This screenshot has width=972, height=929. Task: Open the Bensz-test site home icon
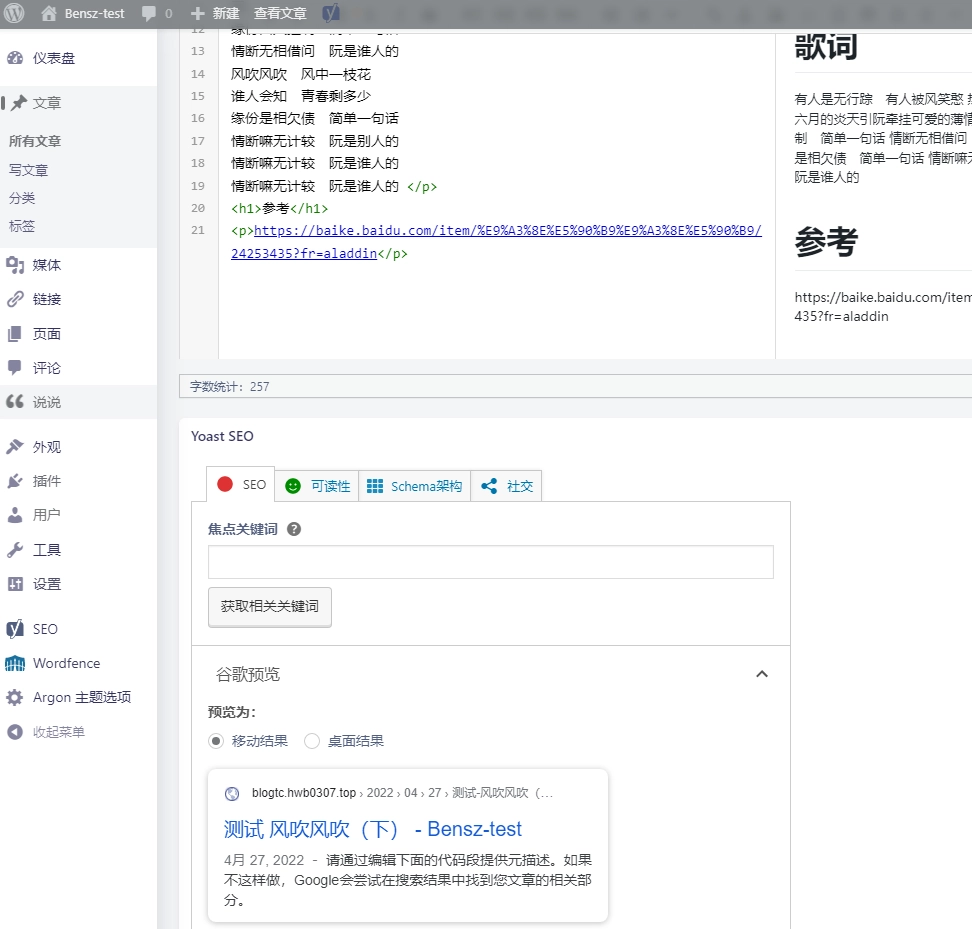(x=48, y=13)
